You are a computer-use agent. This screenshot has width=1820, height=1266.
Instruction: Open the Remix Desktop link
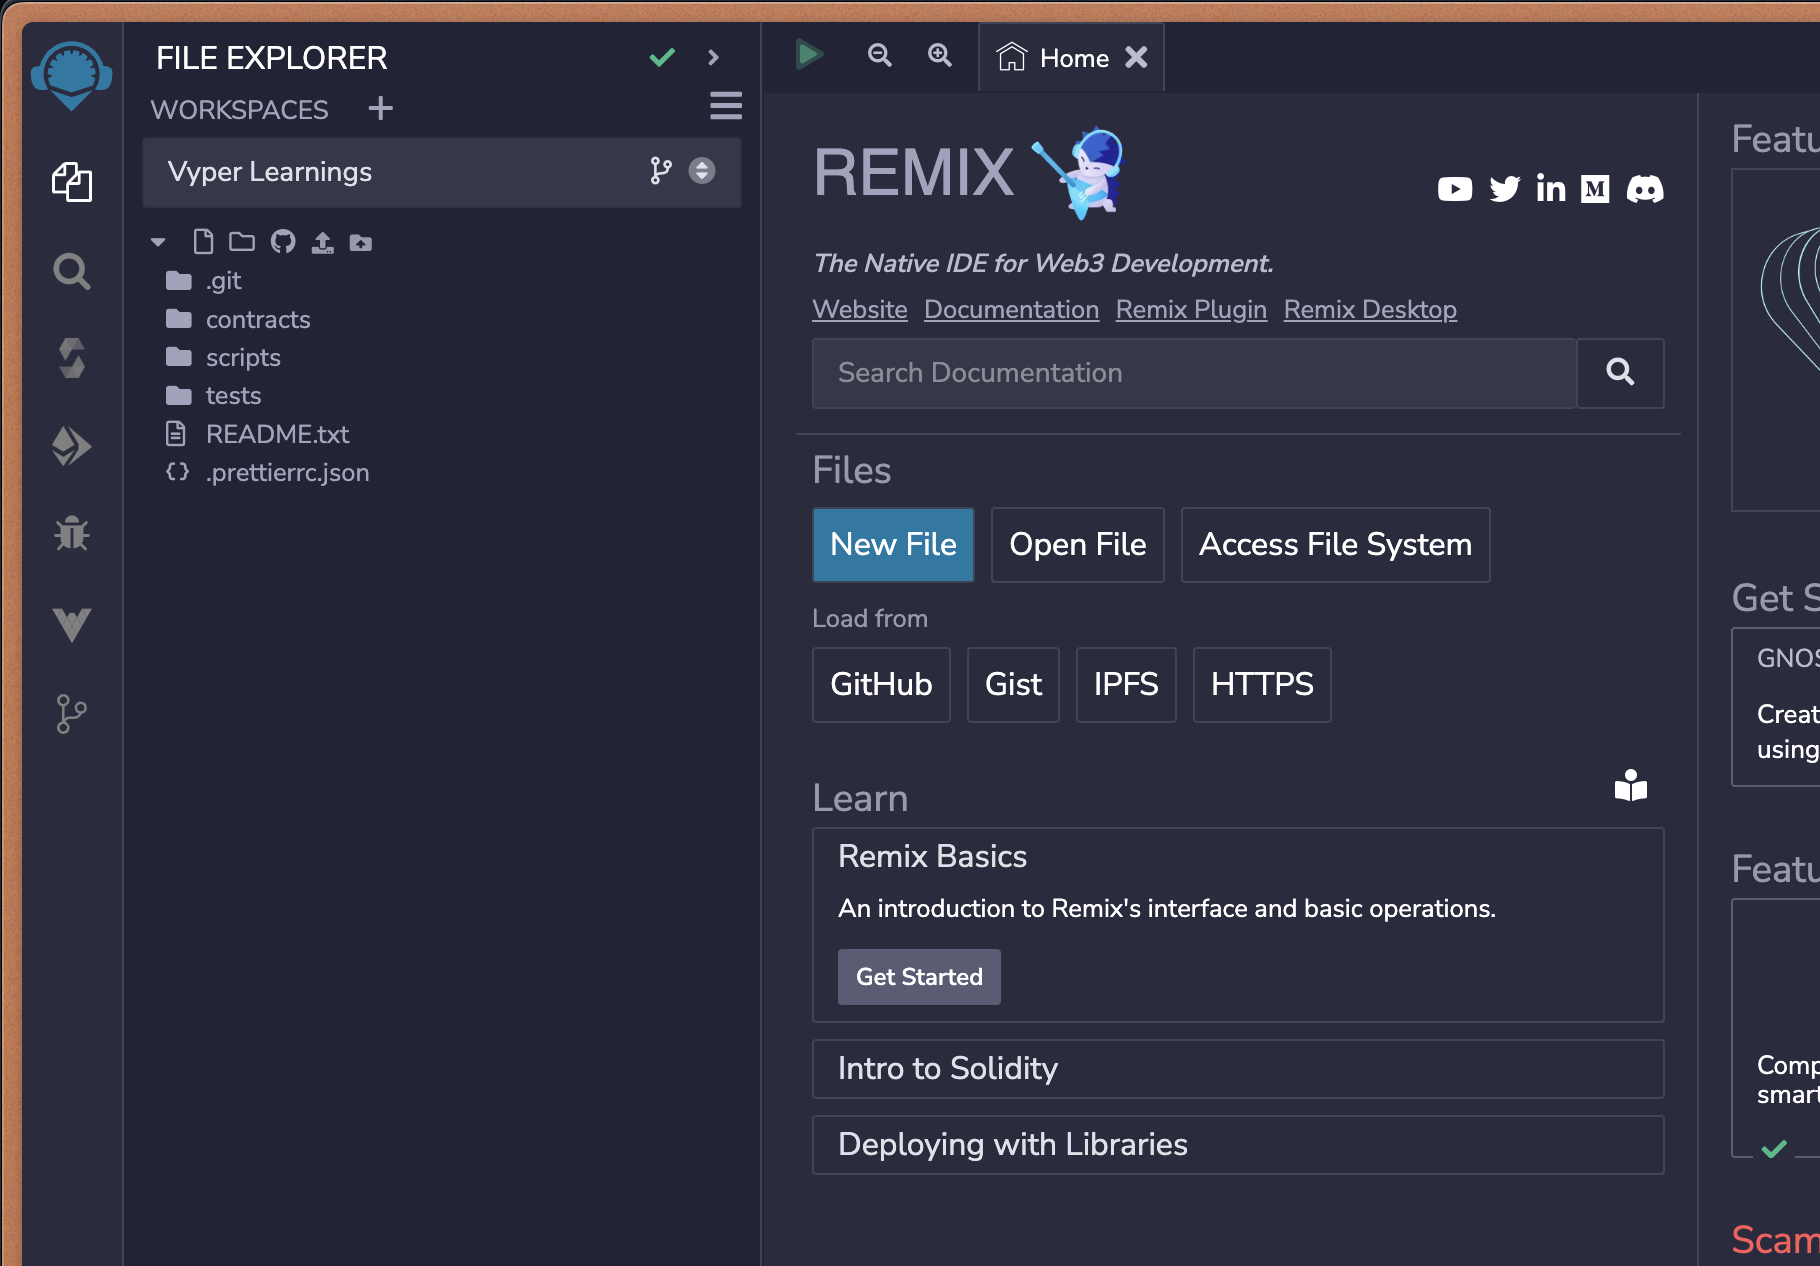[x=1370, y=309]
